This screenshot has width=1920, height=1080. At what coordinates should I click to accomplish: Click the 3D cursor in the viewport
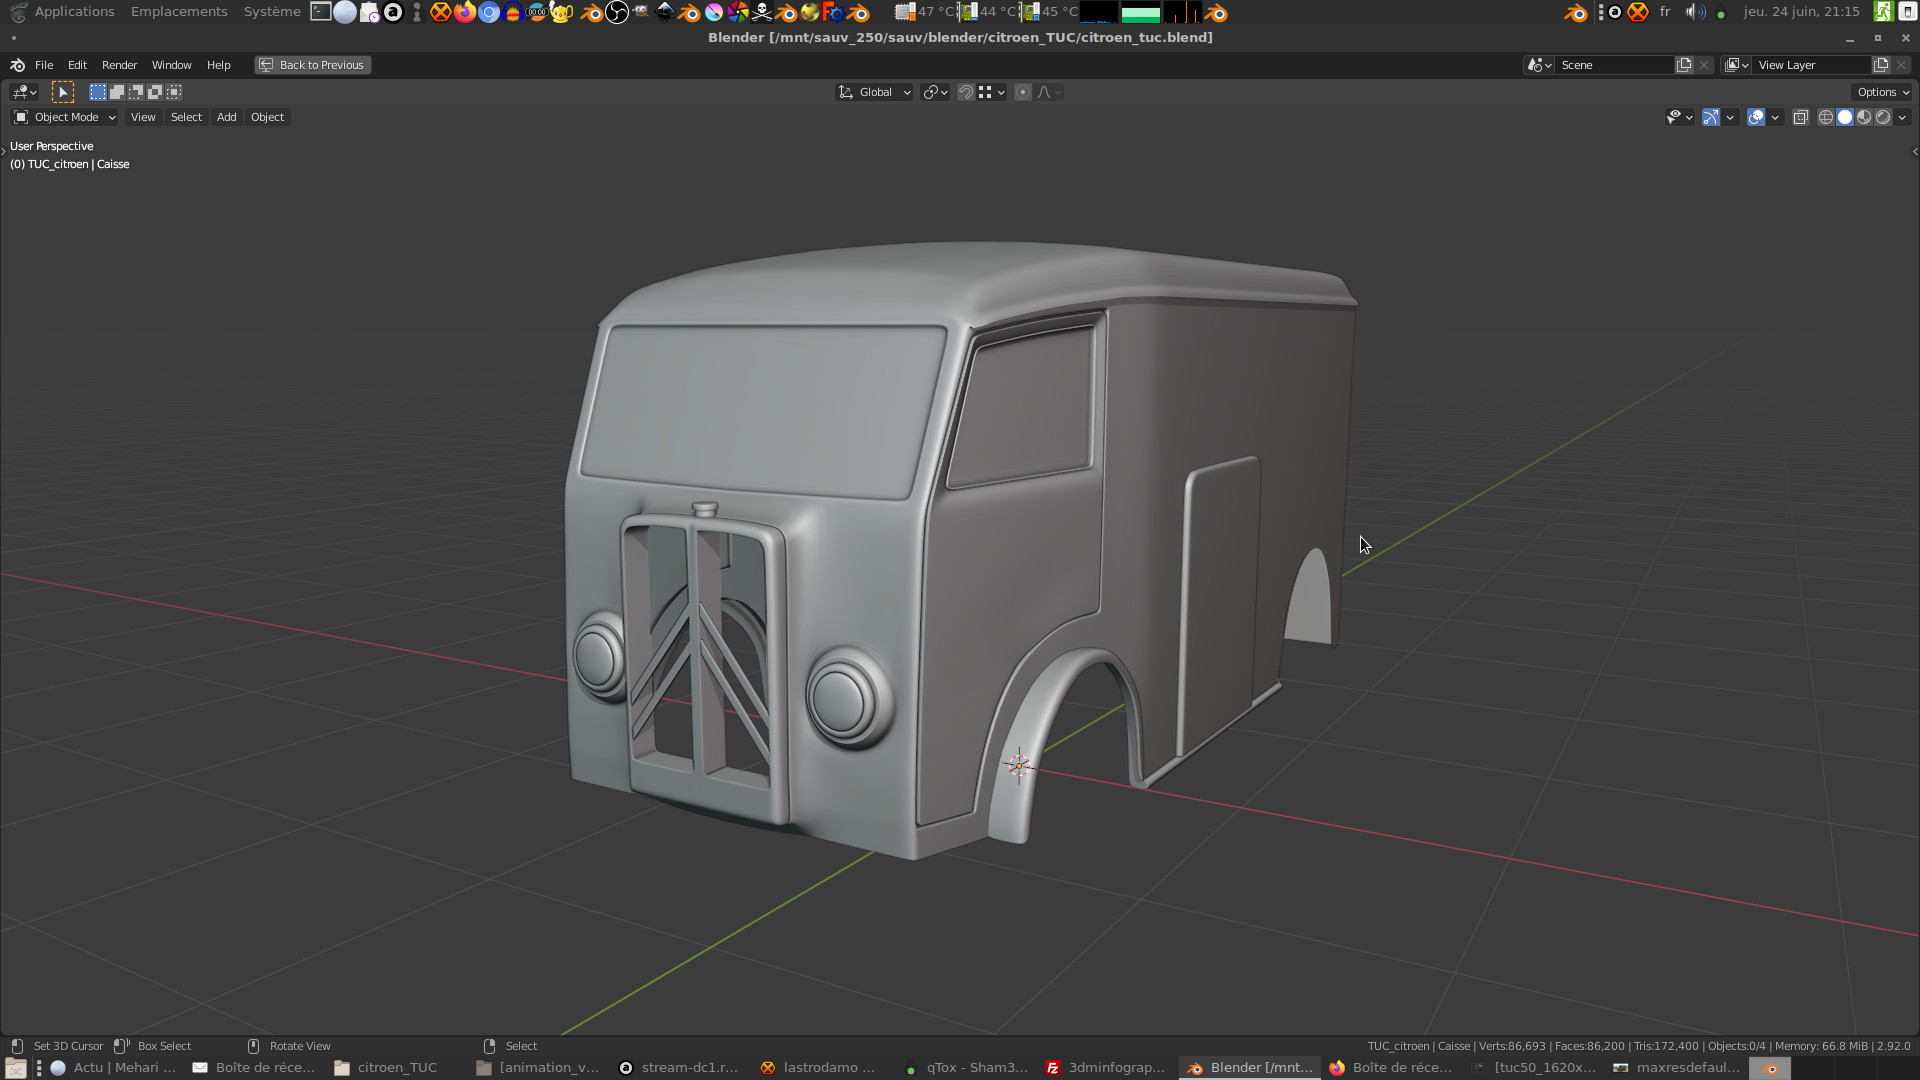tap(1019, 765)
